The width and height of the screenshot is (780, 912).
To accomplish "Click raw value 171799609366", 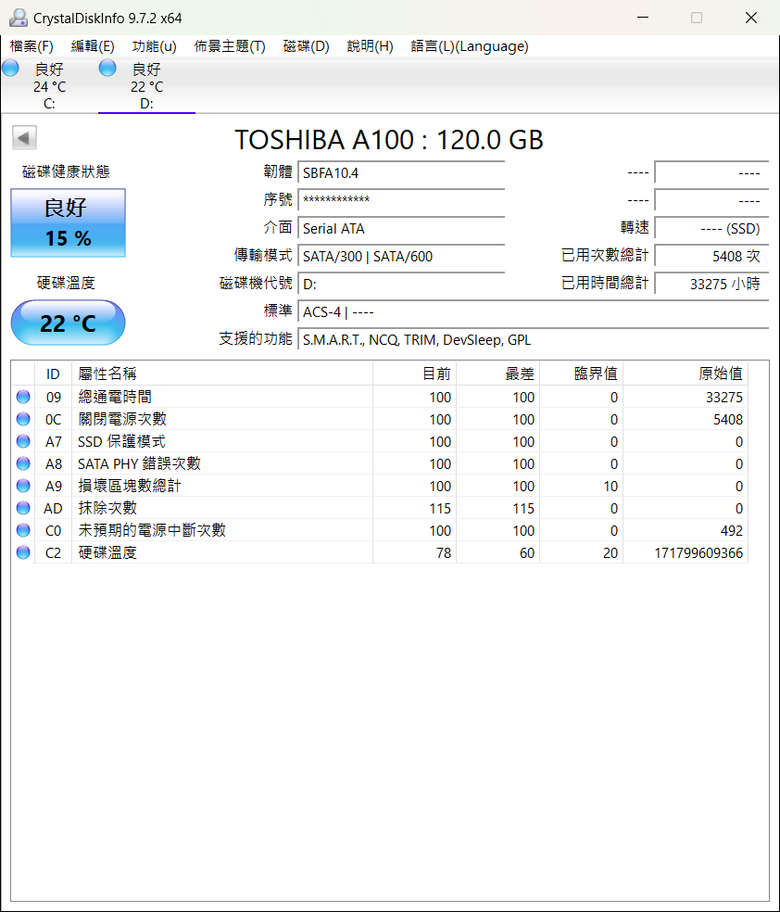I will [x=699, y=553].
